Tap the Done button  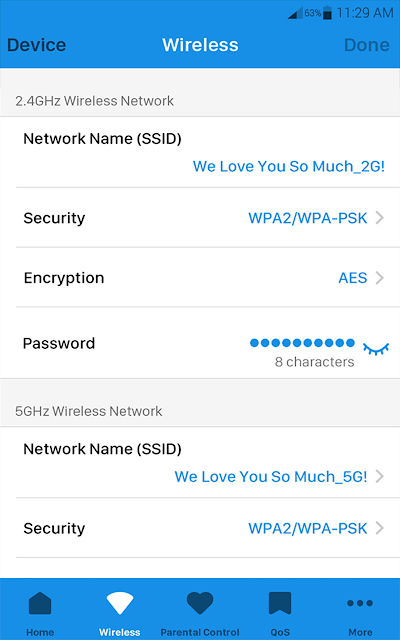click(367, 45)
